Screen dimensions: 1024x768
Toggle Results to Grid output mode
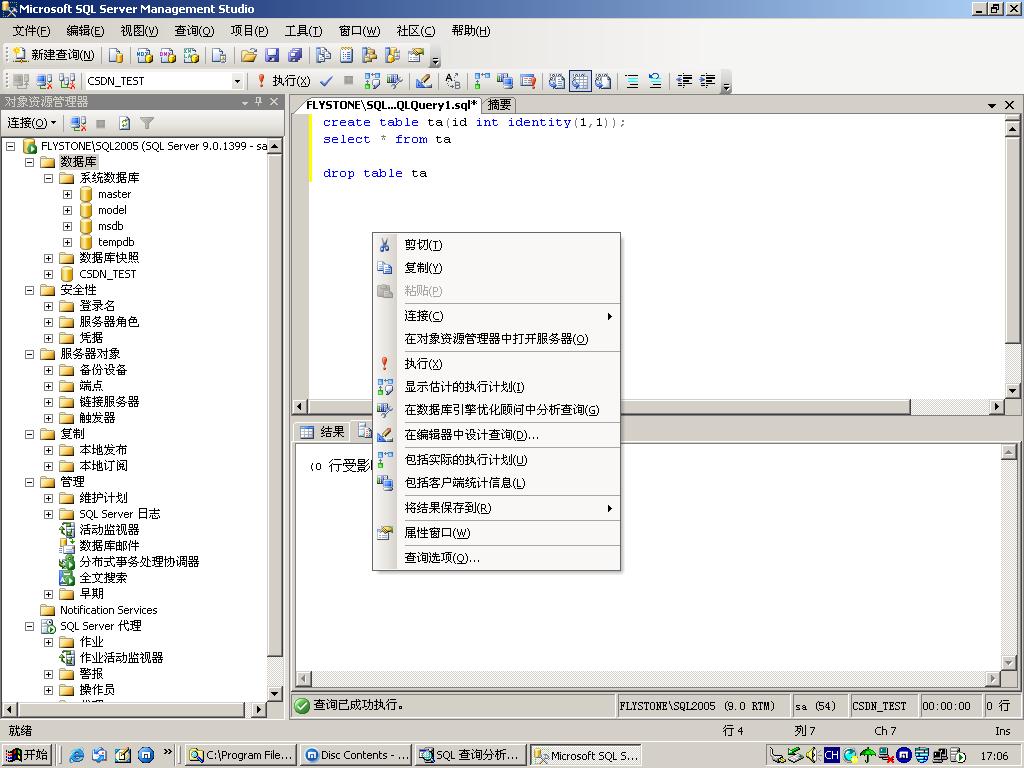pos(581,81)
